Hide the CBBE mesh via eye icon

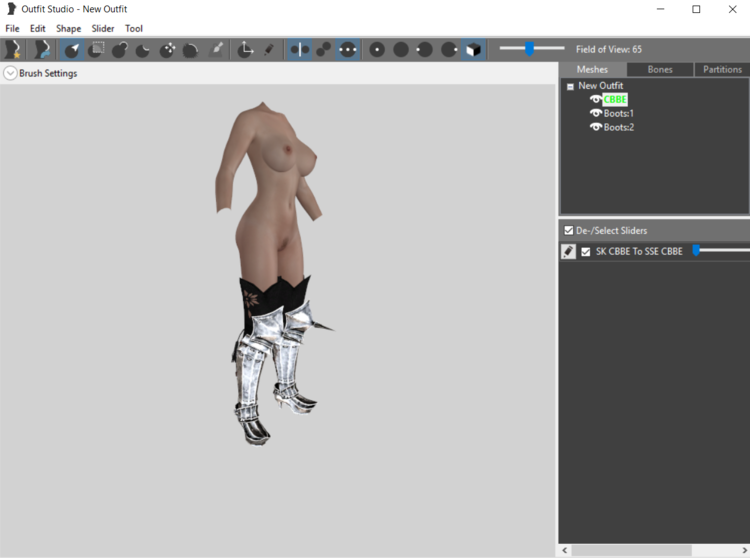596,99
